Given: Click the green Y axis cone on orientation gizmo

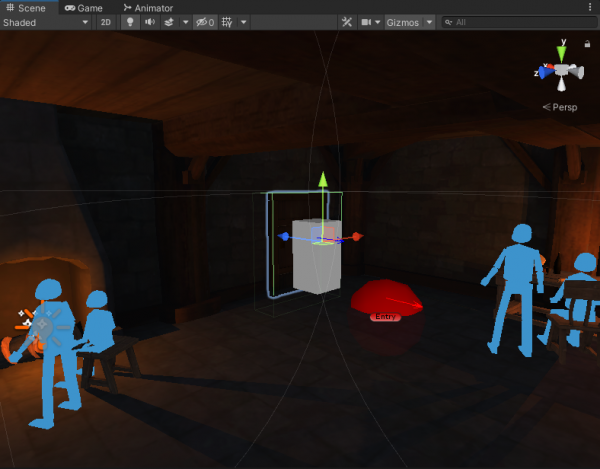Looking at the screenshot, I should [x=561, y=53].
